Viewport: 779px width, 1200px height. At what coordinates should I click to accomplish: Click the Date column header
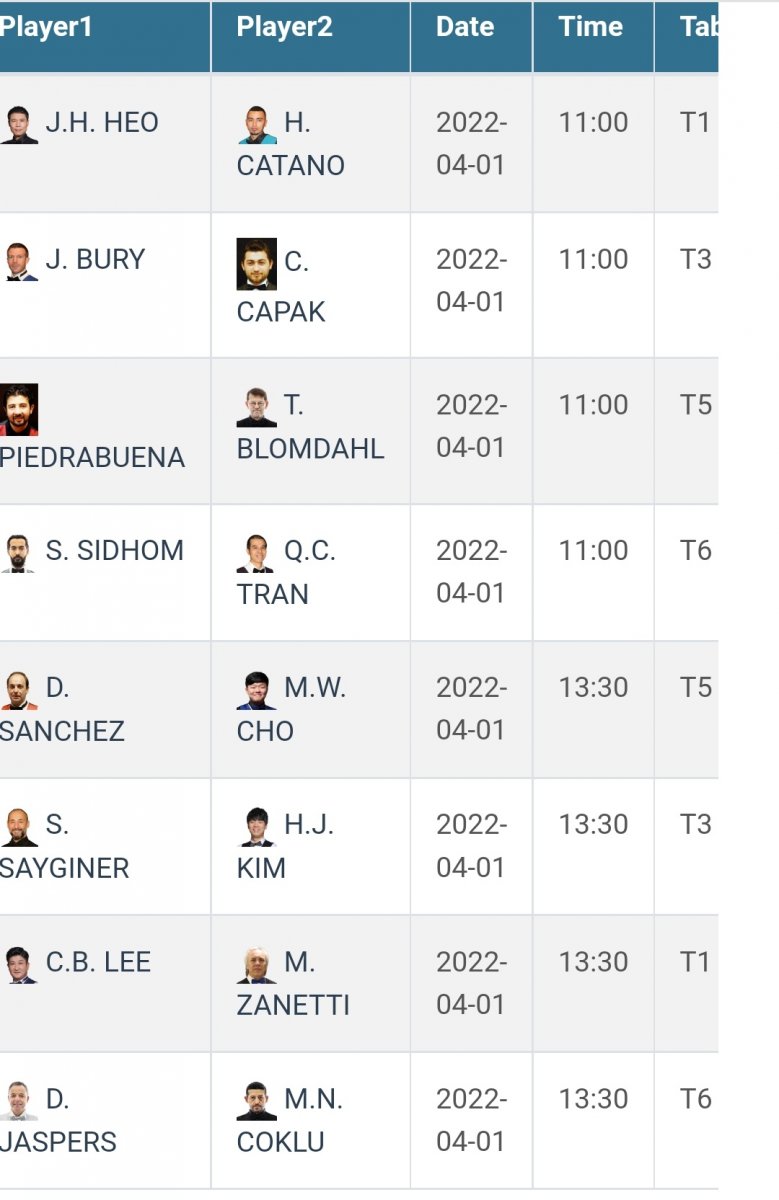pyautogui.click(x=465, y=27)
